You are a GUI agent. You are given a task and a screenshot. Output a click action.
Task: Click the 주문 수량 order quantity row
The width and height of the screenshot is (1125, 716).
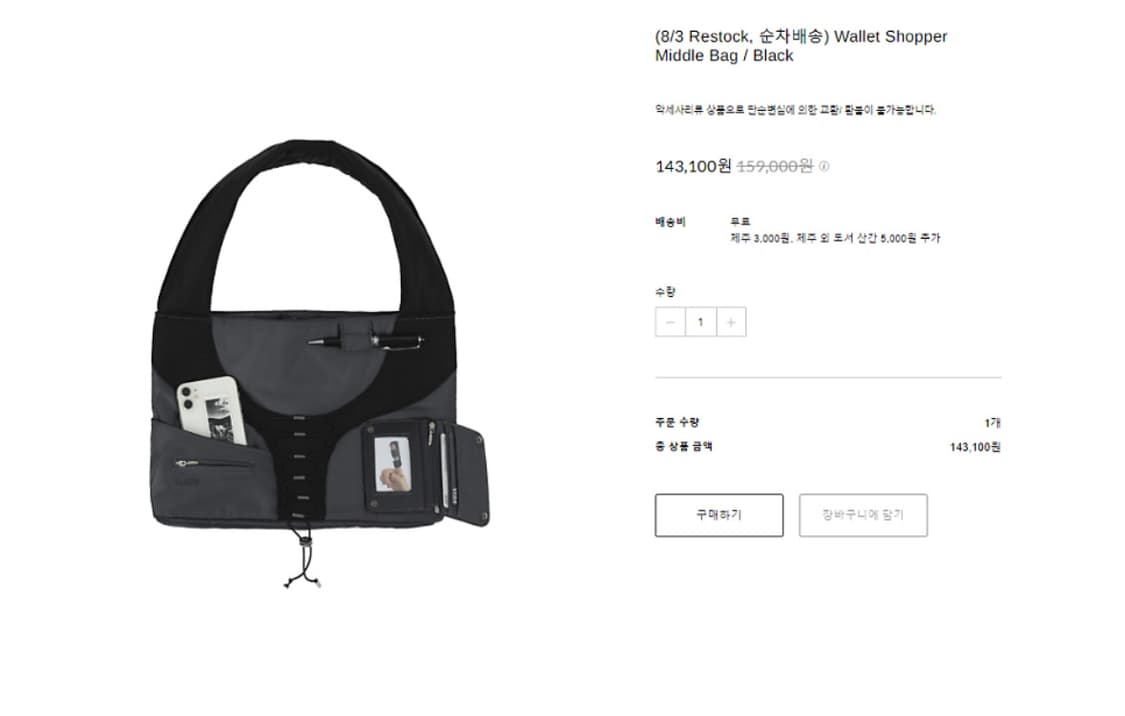click(x=828, y=423)
